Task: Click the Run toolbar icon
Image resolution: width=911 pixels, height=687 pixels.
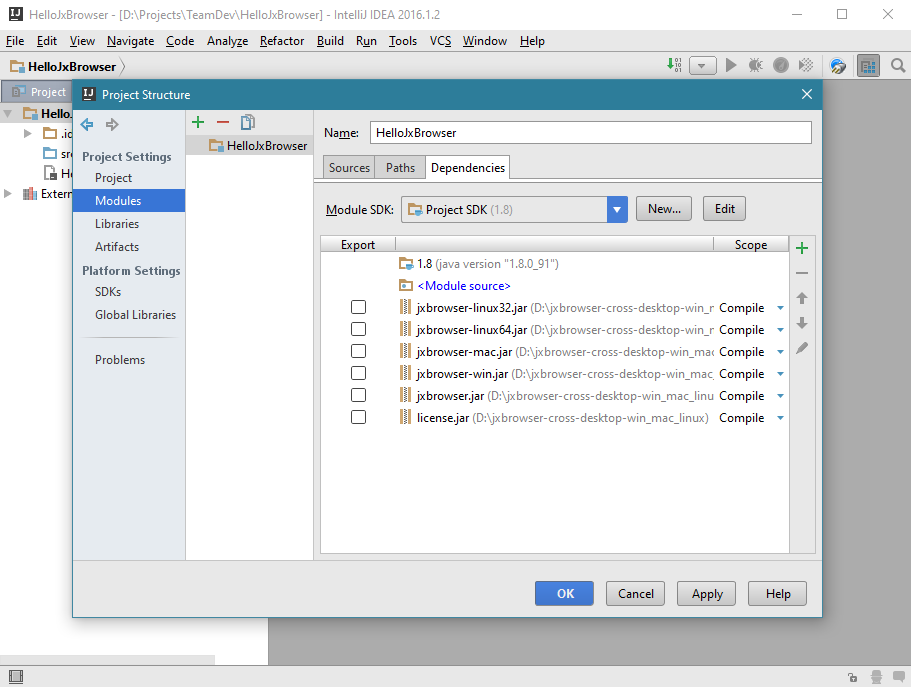Action: (731, 65)
